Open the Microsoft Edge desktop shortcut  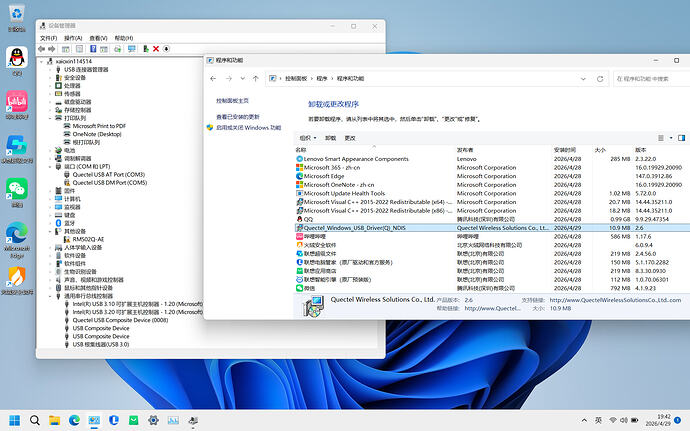coord(17,240)
